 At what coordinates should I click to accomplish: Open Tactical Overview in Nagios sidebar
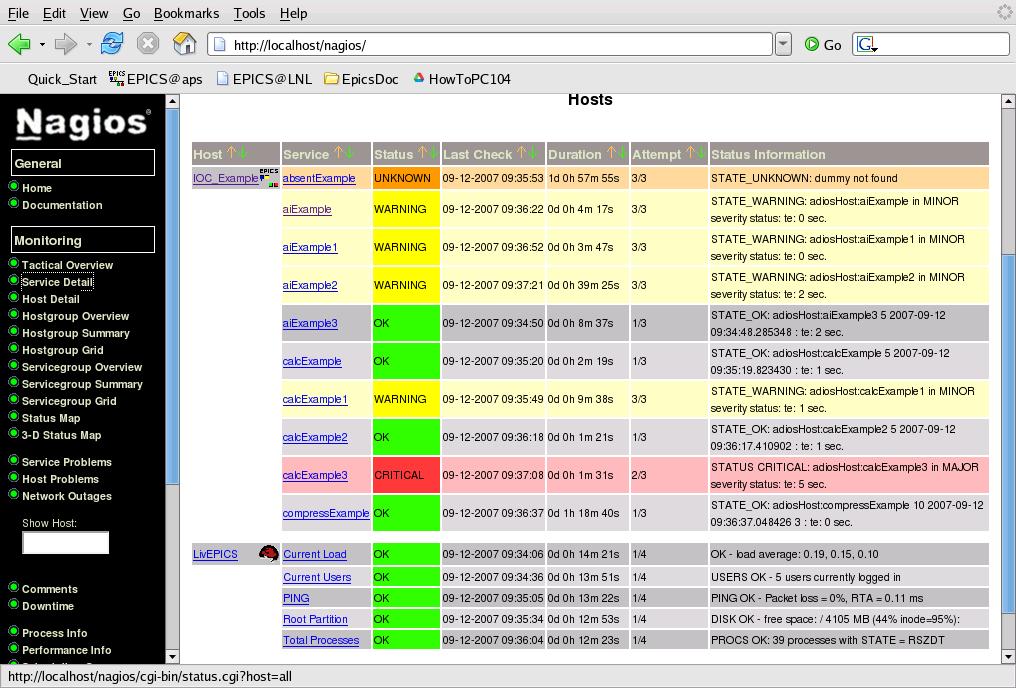[67, 265]
